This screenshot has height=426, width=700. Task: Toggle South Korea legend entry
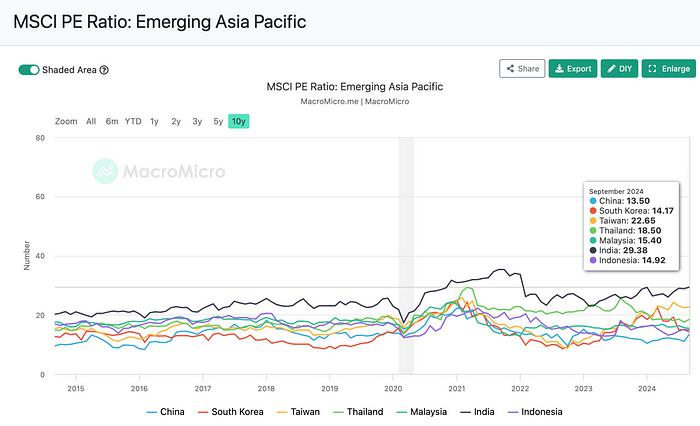(230, 412)
